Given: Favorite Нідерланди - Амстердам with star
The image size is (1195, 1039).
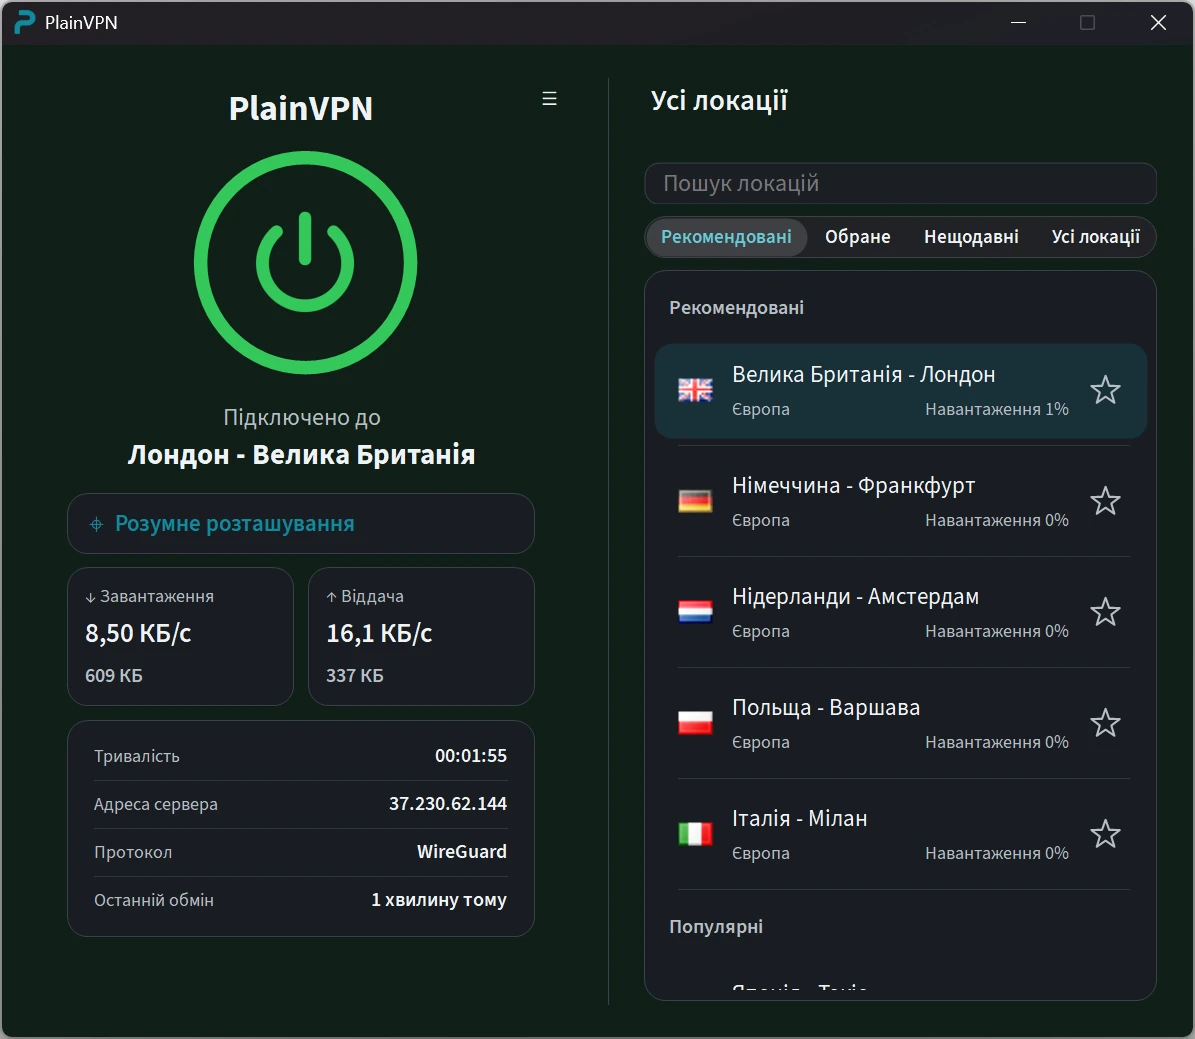Looking at the screenshot, I should click(x=1105, y=612).
